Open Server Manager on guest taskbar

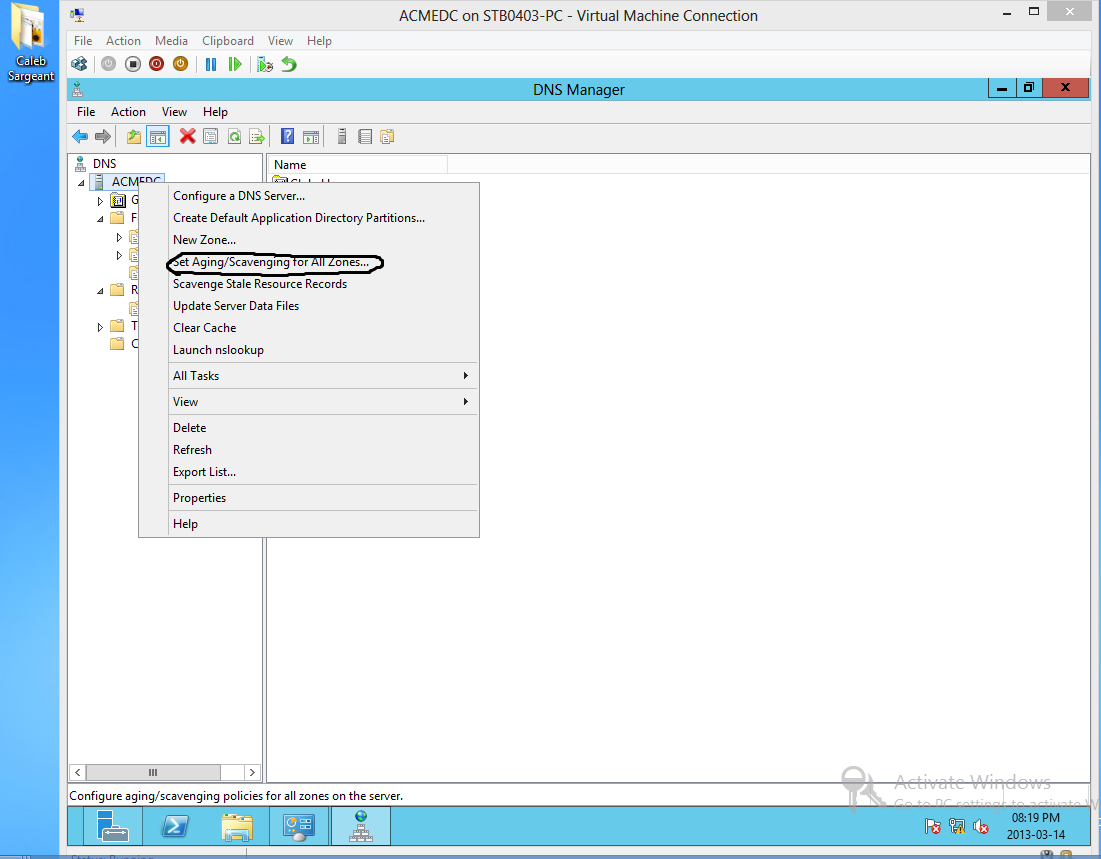click(112, 826)
